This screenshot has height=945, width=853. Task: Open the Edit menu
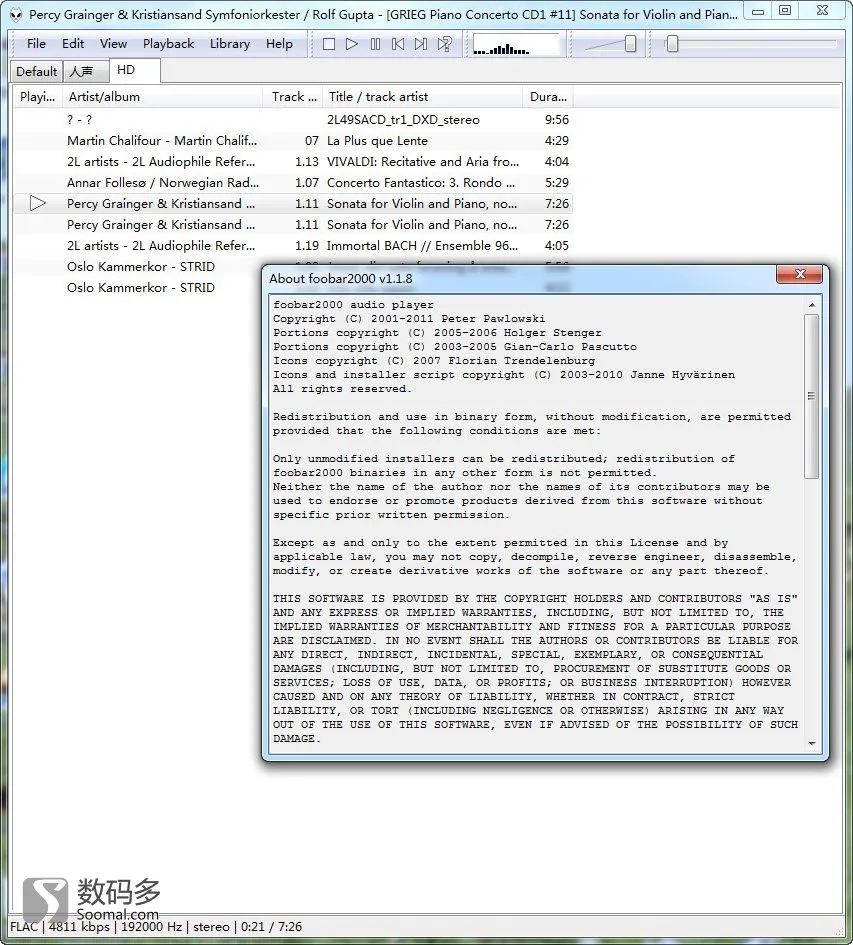pyautogui.click(x=73, y=44)
